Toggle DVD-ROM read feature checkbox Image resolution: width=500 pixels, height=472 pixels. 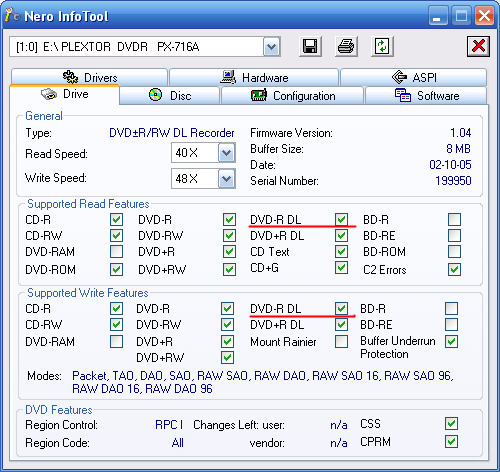tap(116, 269)
